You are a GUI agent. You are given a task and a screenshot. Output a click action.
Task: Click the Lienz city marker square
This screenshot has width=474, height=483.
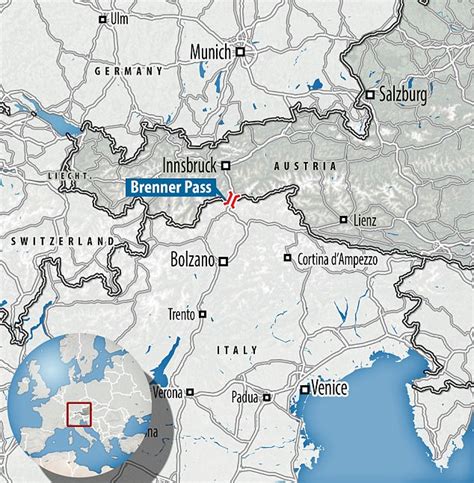click(344, 219)
